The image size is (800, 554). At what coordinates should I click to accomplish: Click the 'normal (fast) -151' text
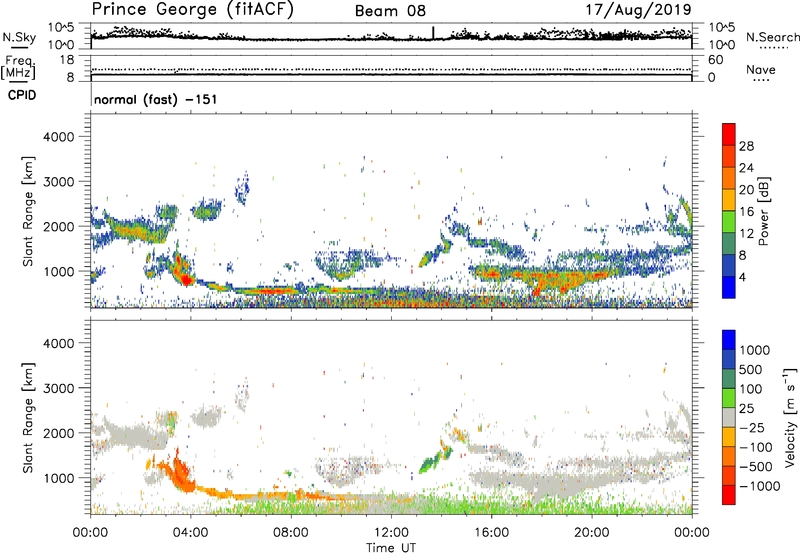156,99
